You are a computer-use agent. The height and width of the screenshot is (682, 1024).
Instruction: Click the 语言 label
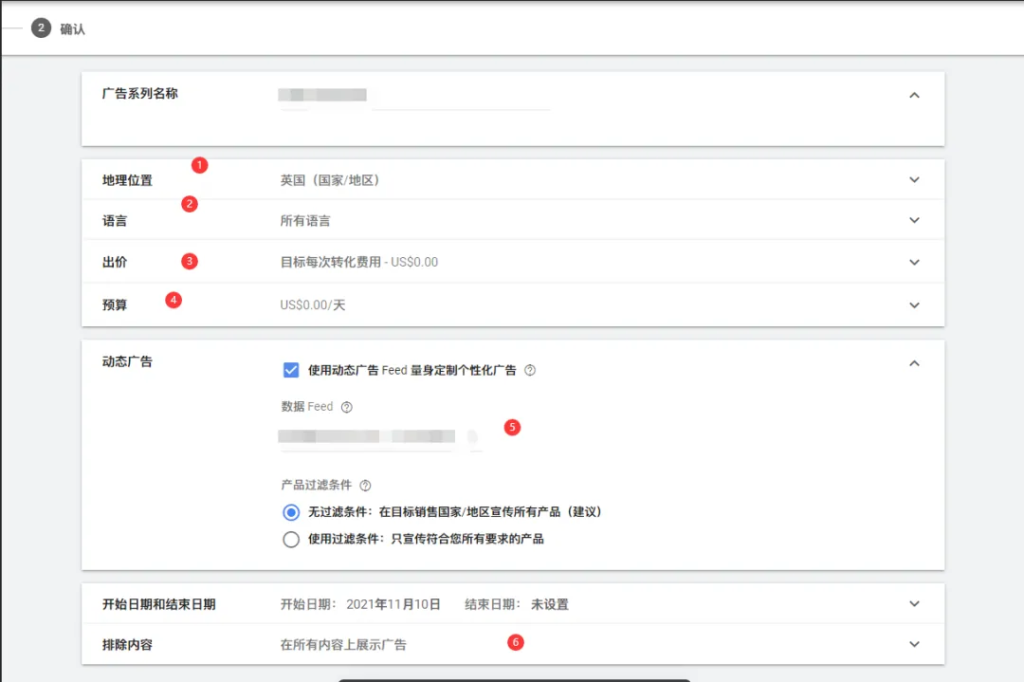pos(115,221)
